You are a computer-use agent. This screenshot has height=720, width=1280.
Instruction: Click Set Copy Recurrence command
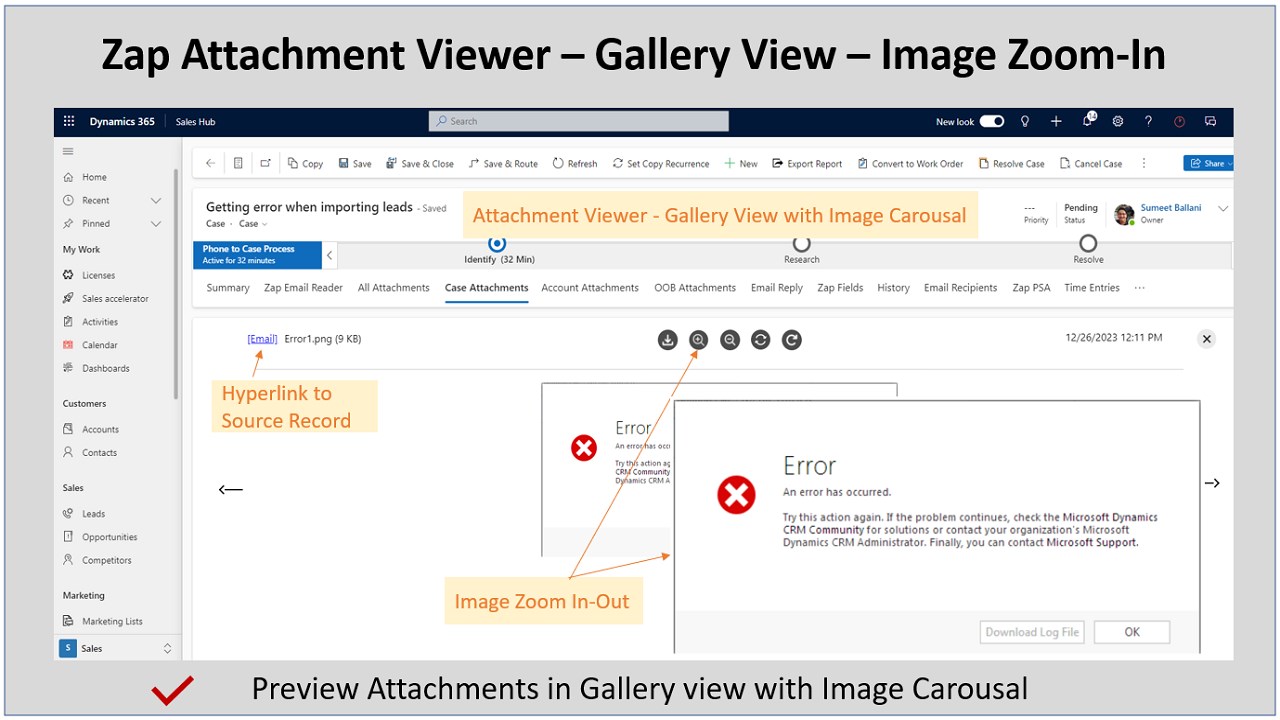point(661,163)
